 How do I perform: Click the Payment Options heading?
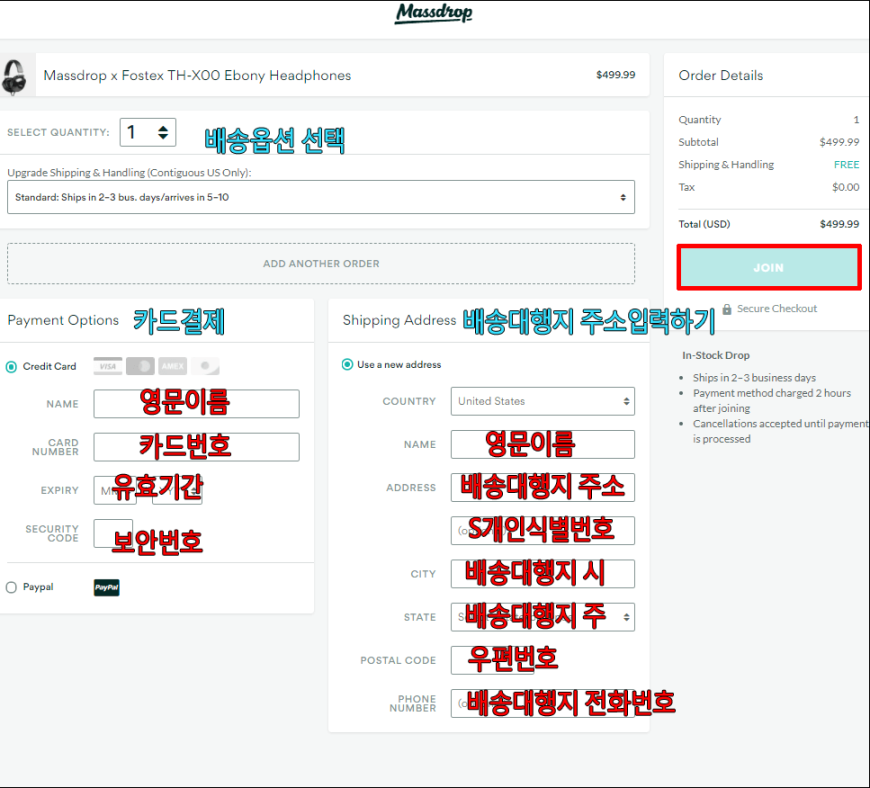(x=63, y=320)
